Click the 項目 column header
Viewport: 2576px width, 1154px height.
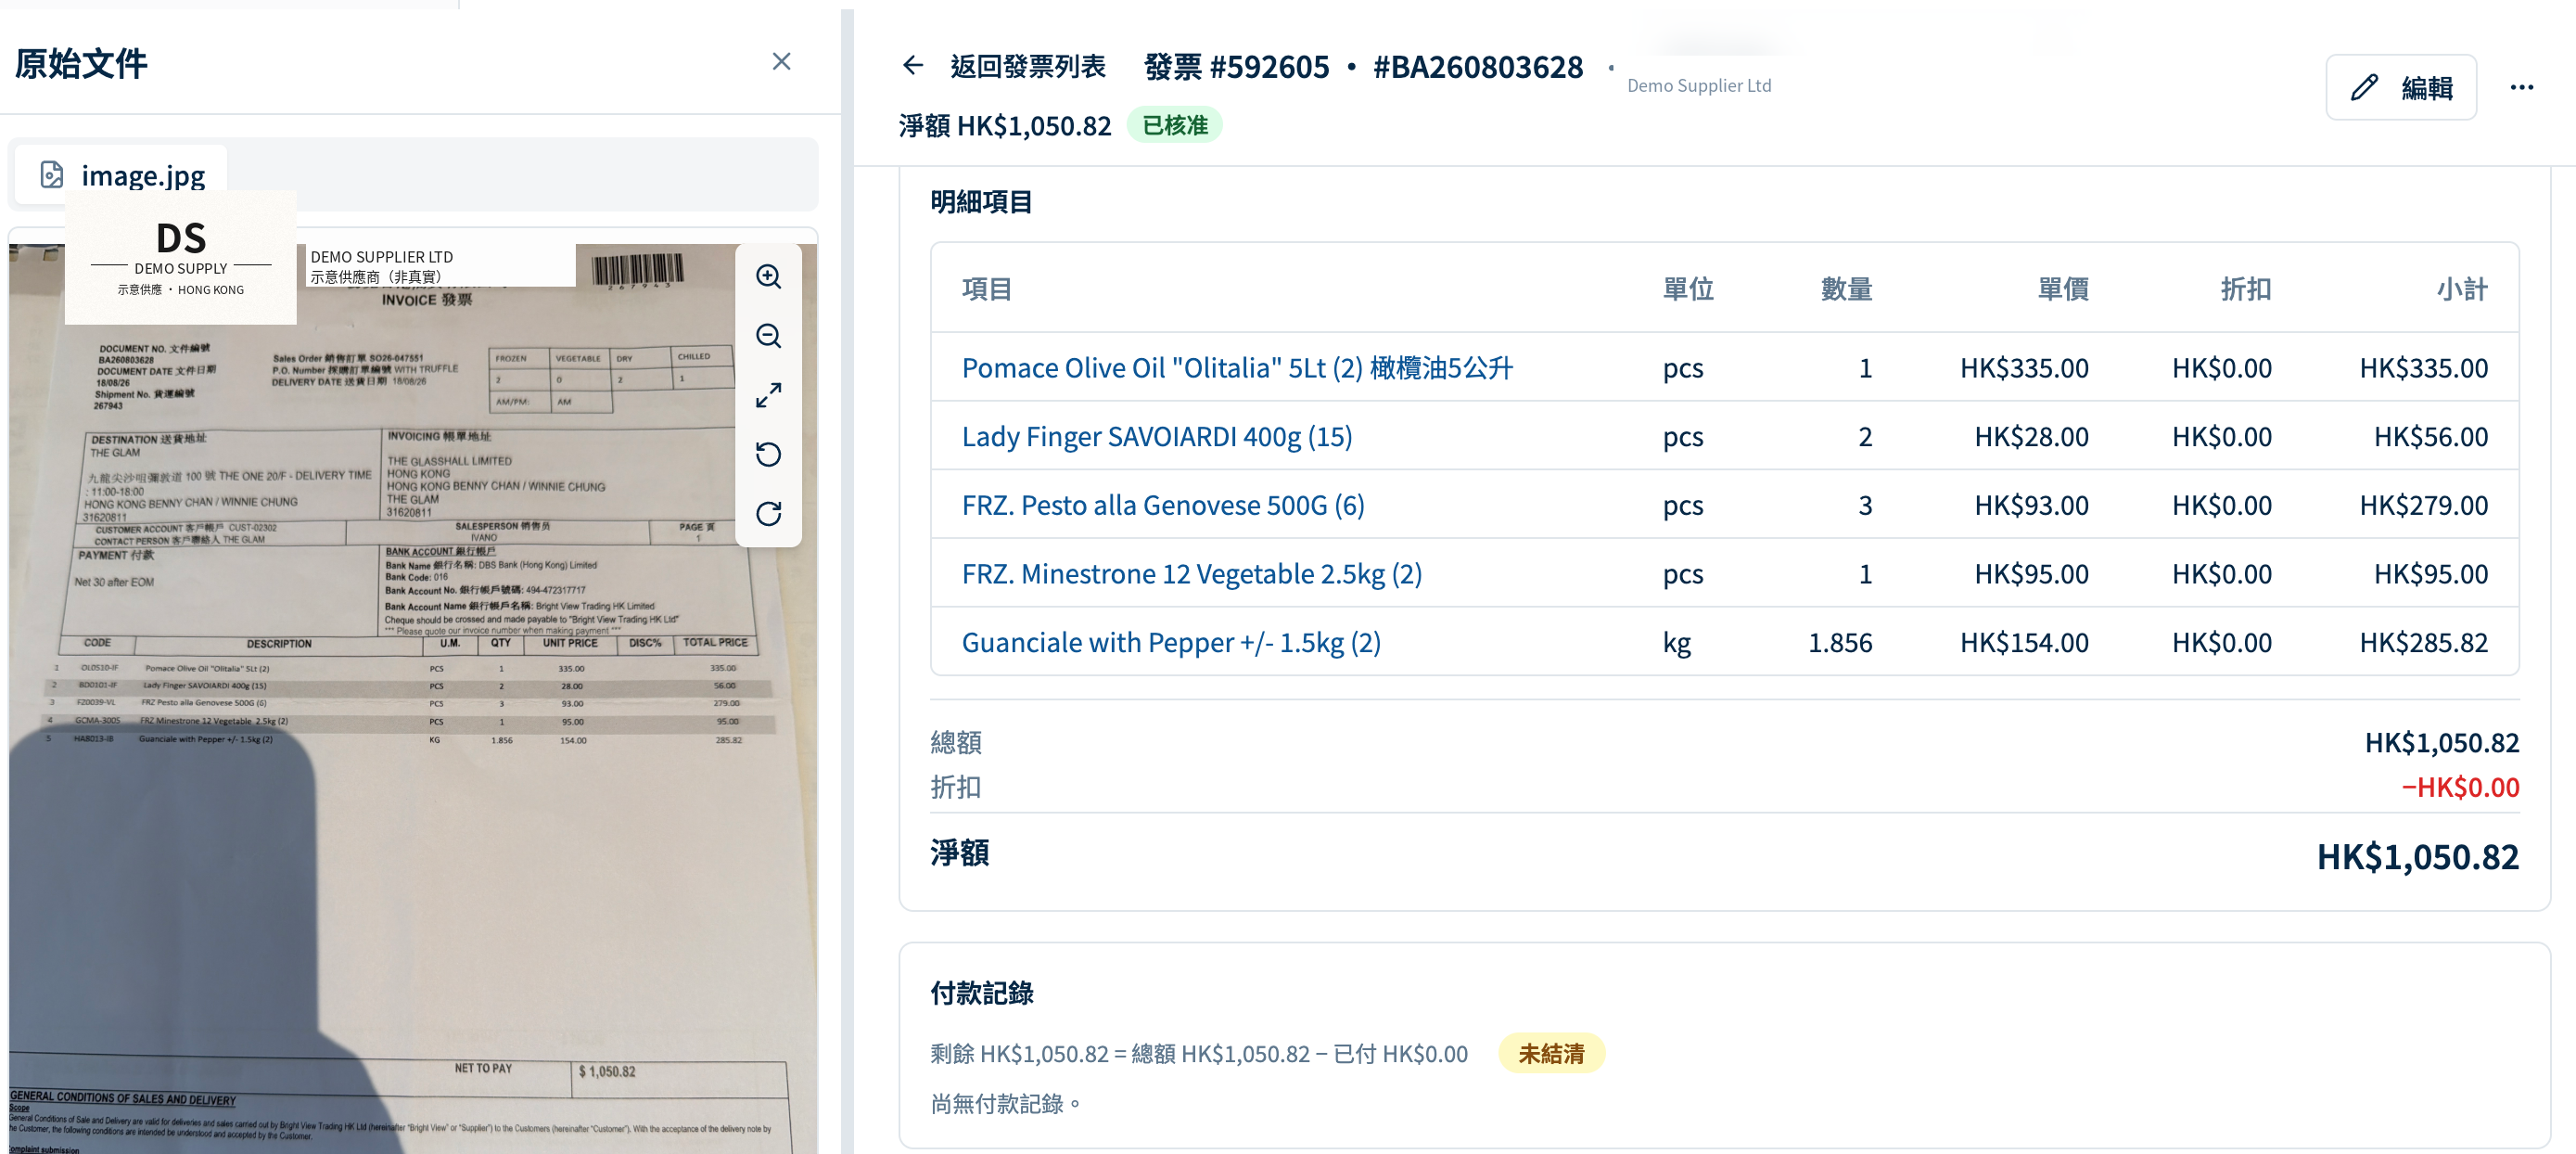(986, 289)
